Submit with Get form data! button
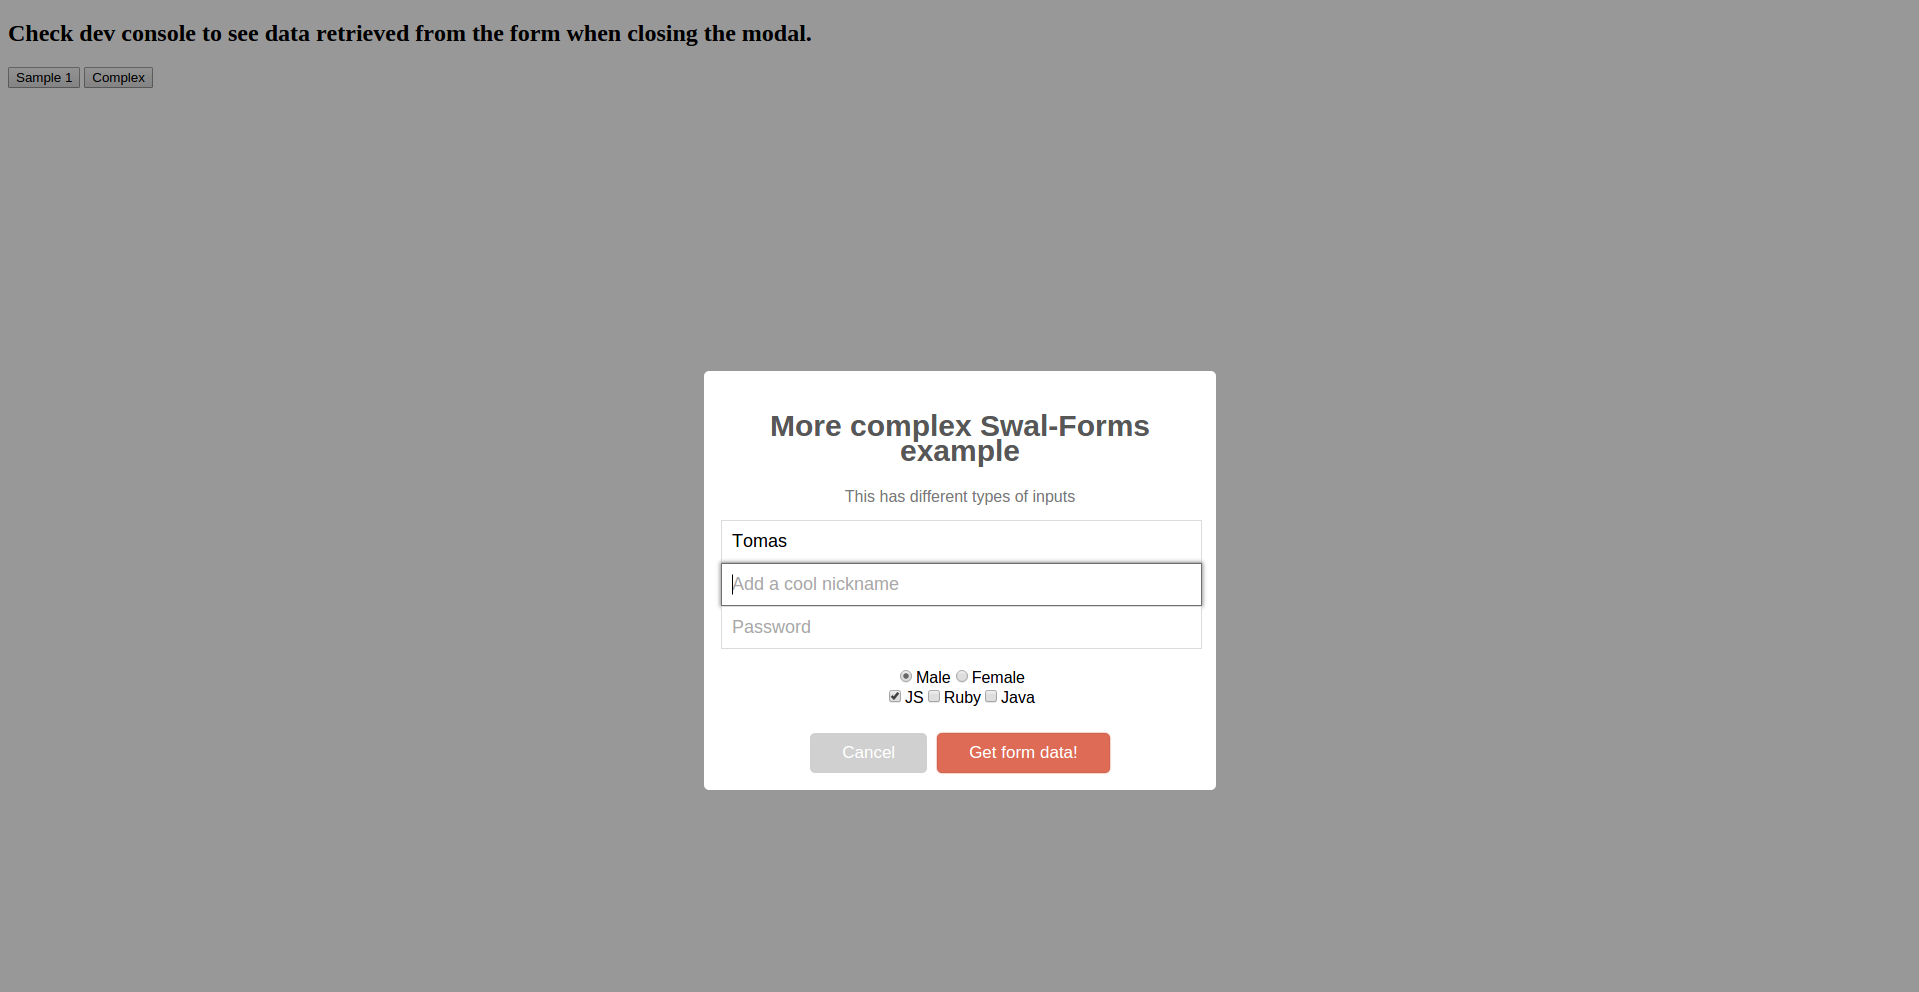 pos(1023,753)
